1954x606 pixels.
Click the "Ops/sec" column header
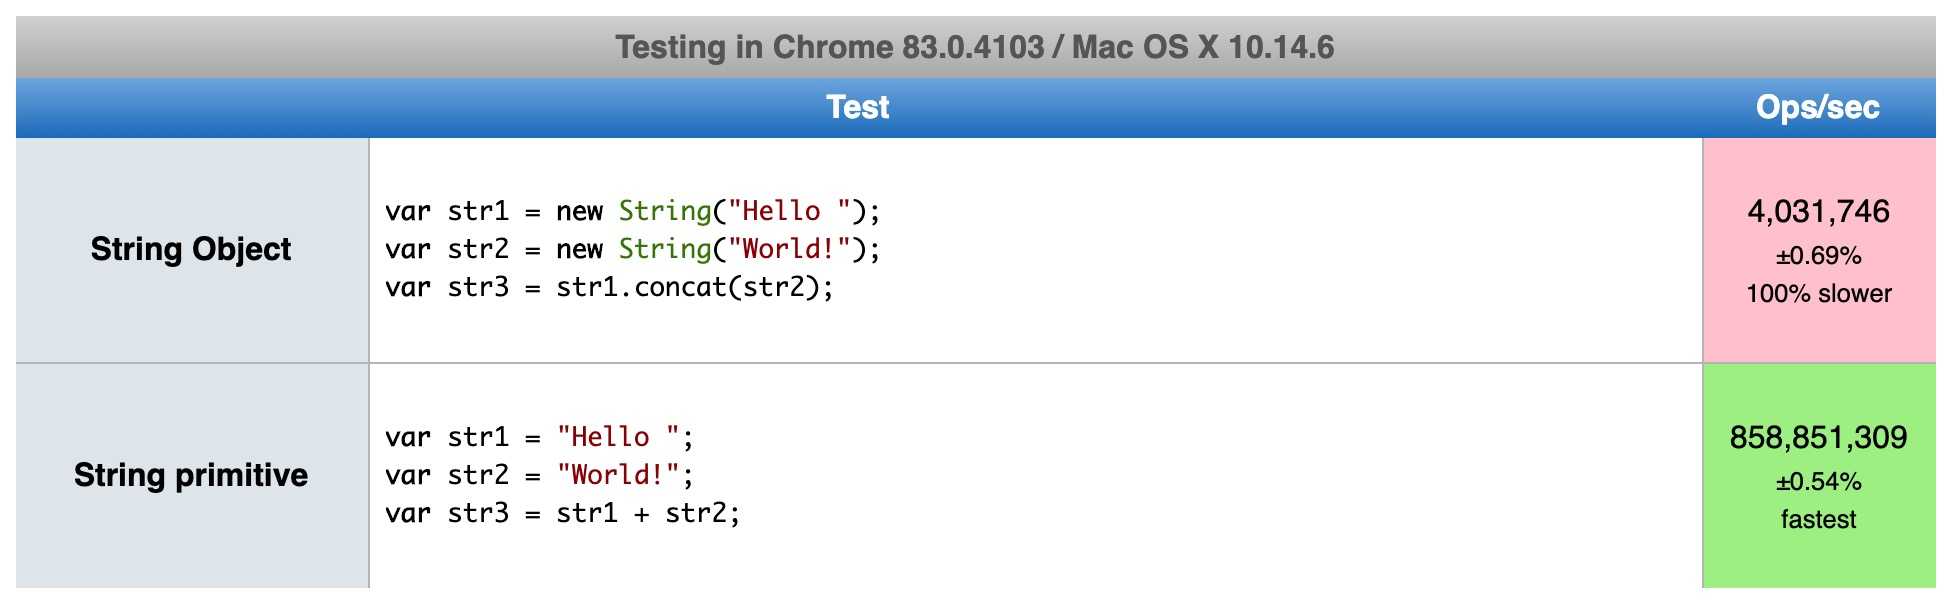[x=1817, y=107]
